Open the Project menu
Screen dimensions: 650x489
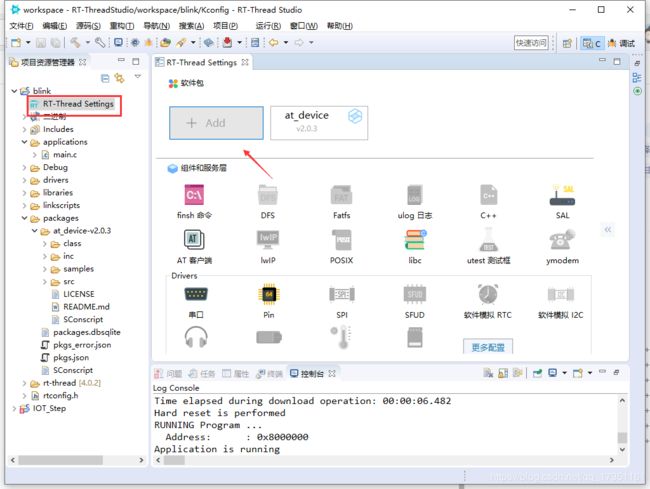226,26
